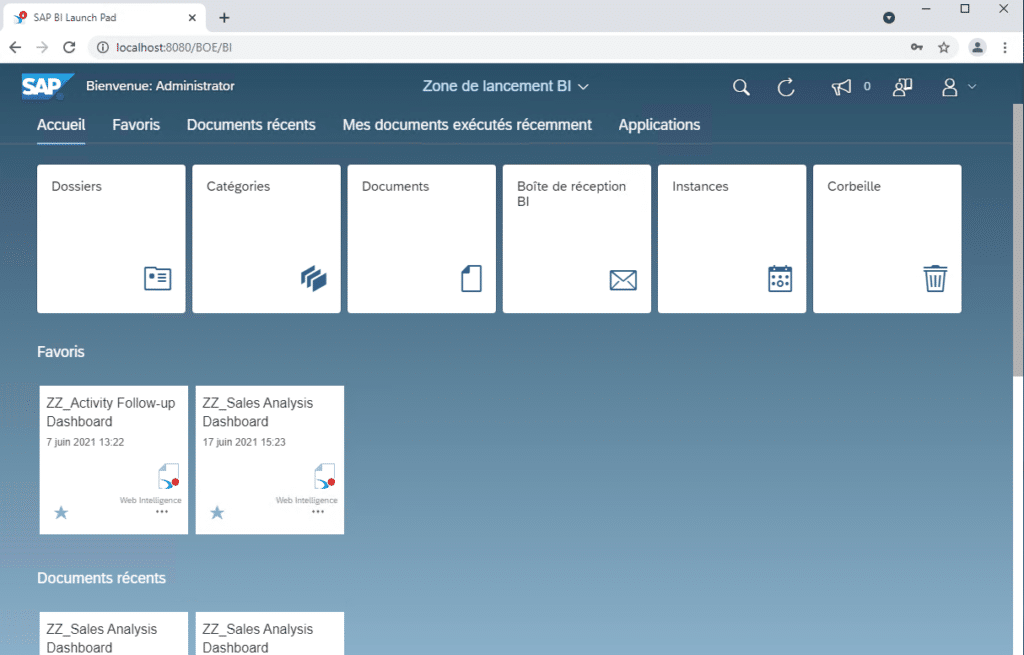Click the saved passwords key icon

click(x=917, y=47)
